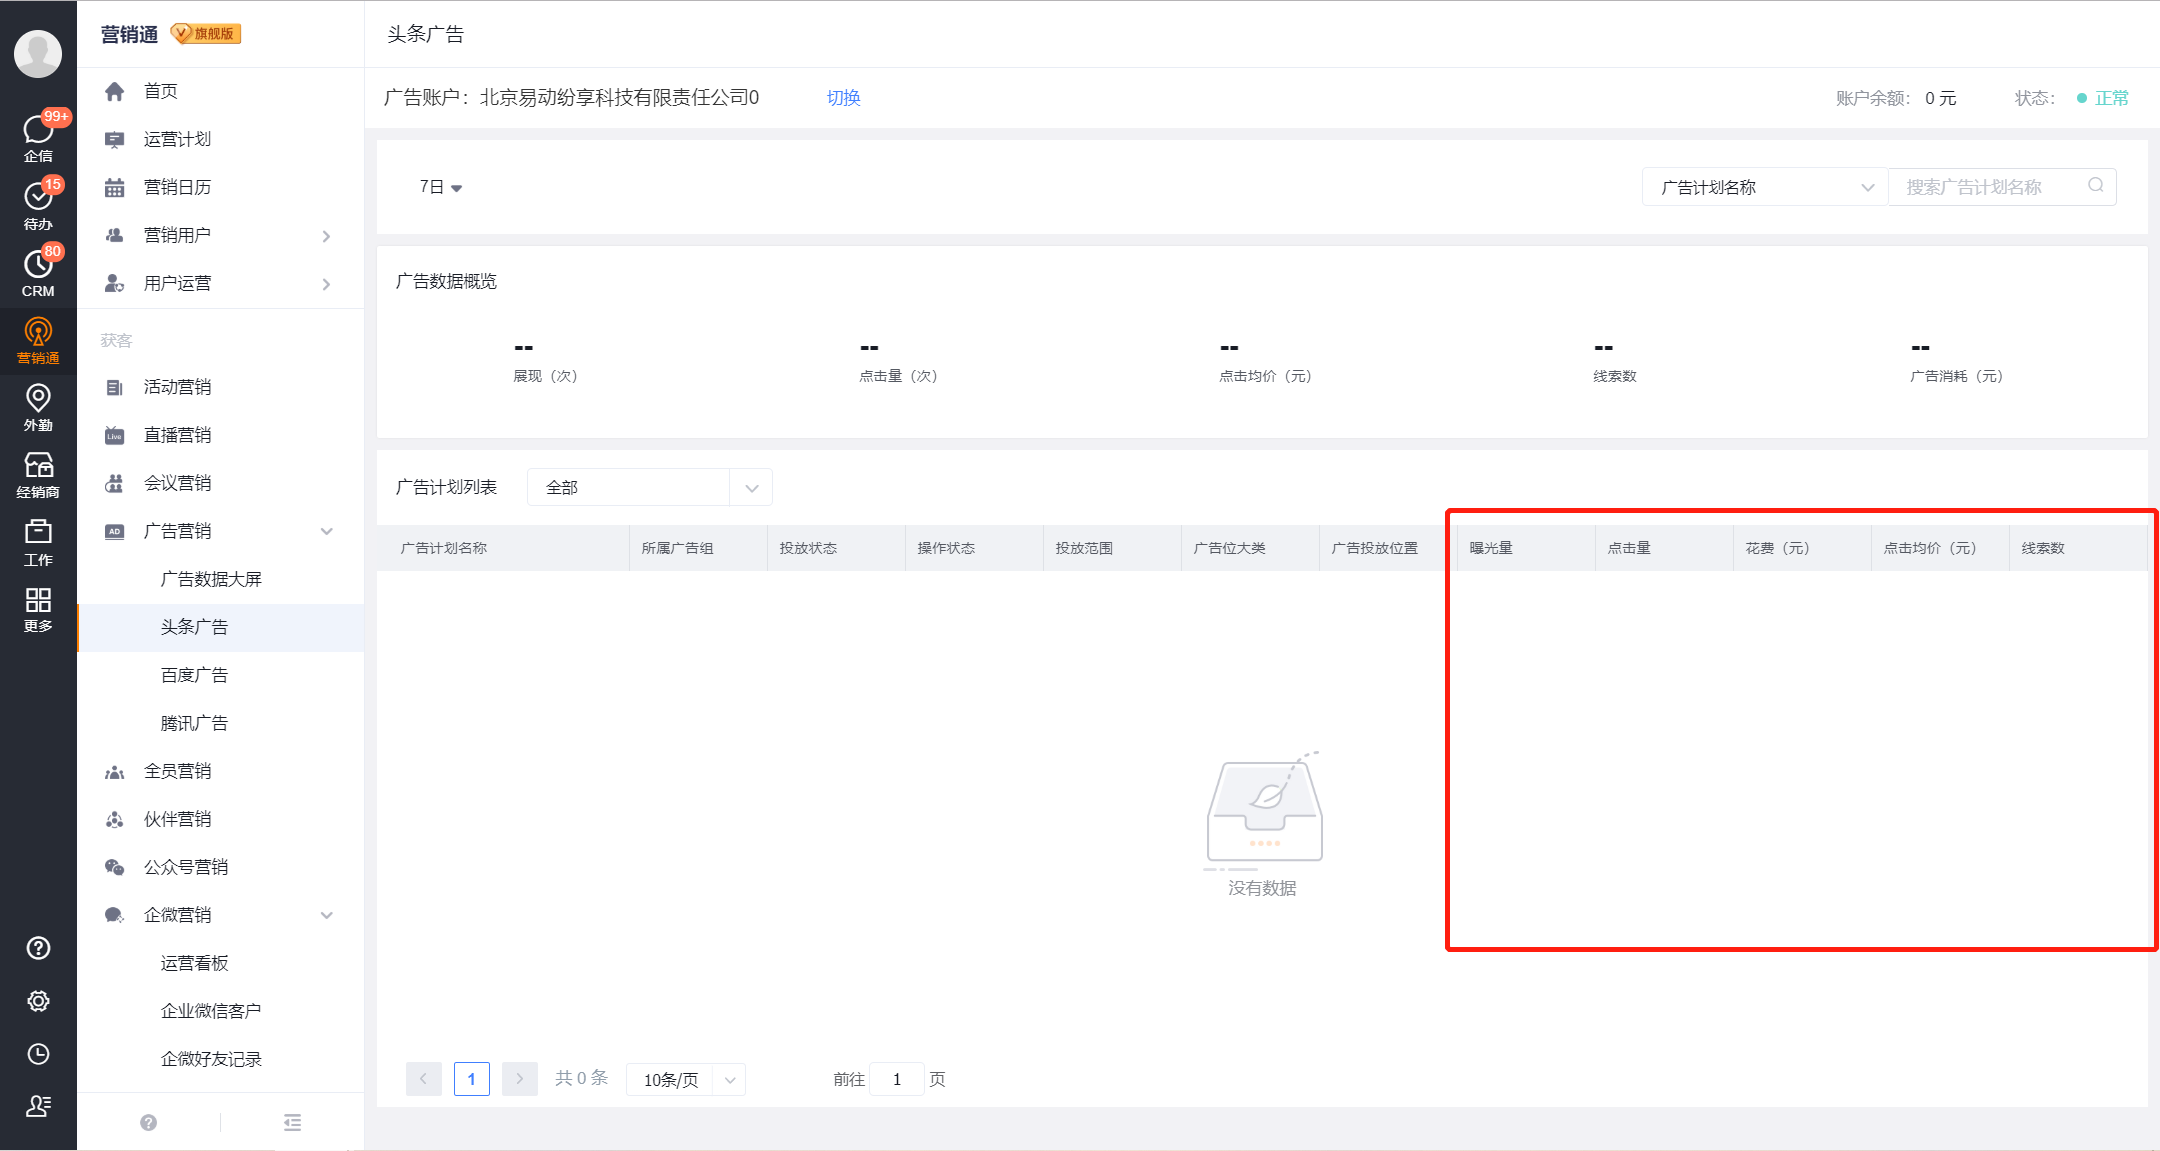Click the 前往 page number input
Screen dimensions: 2160x1151
click(897, 1079)
